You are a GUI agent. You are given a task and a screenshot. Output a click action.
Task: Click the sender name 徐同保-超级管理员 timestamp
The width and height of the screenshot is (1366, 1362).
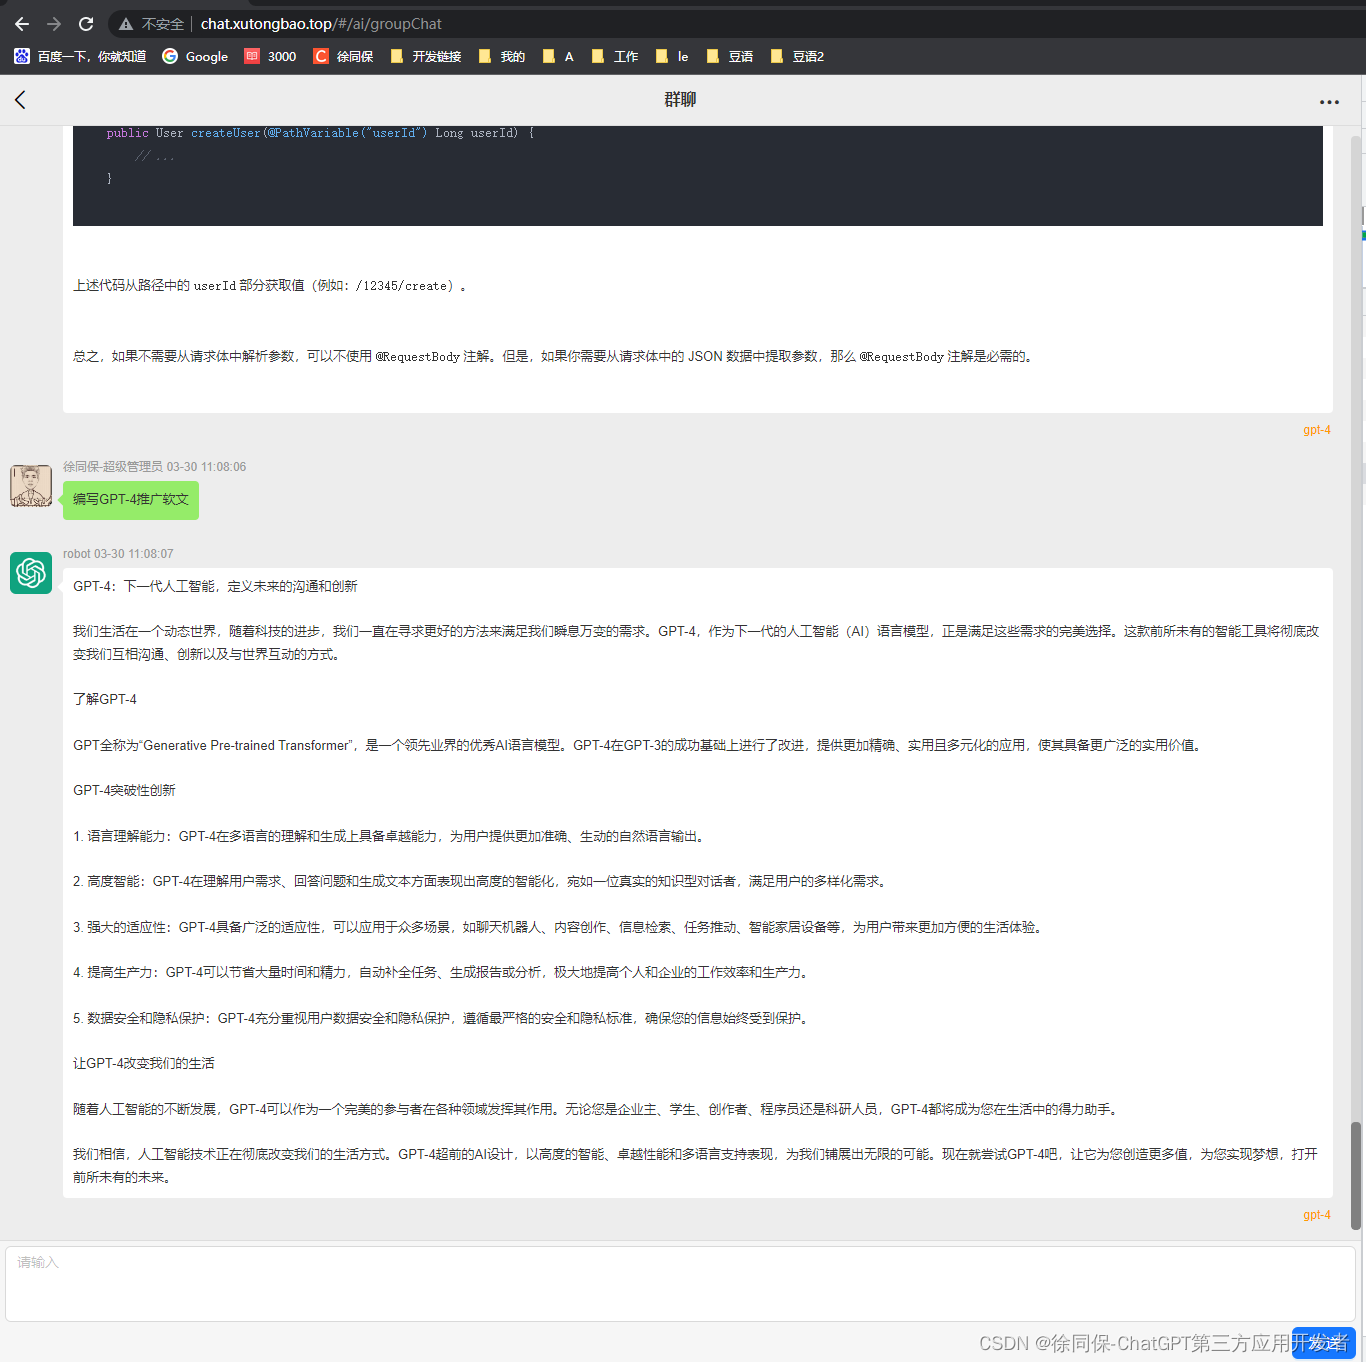point(154,467)
